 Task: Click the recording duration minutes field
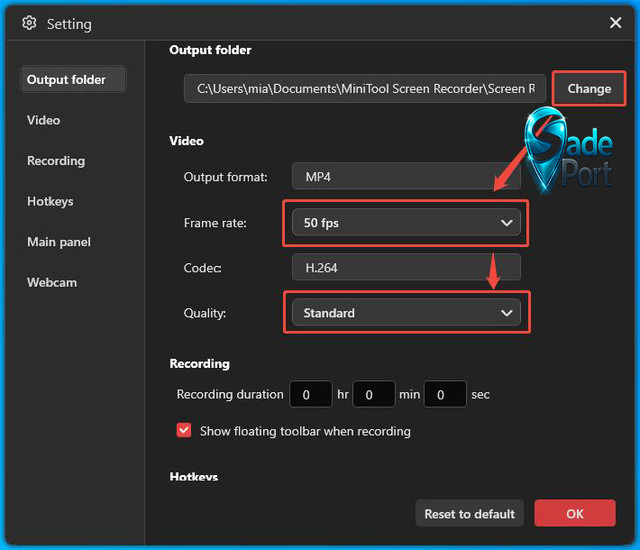click(x=374, y=394)
